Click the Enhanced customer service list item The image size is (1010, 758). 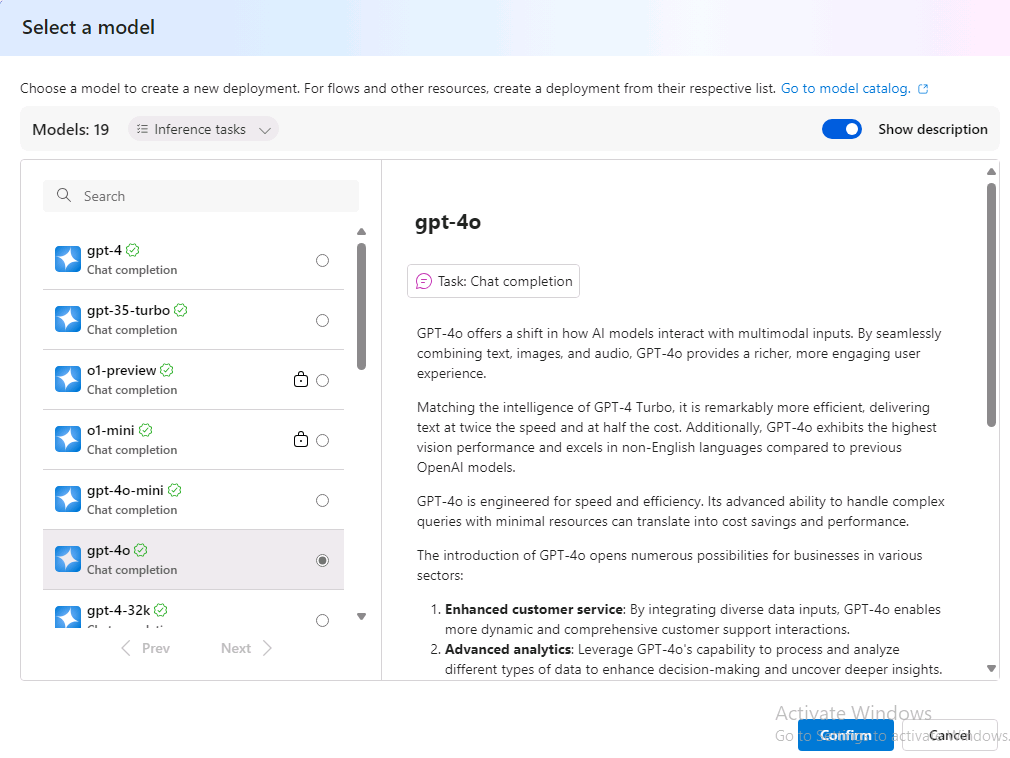pos(692,619)
